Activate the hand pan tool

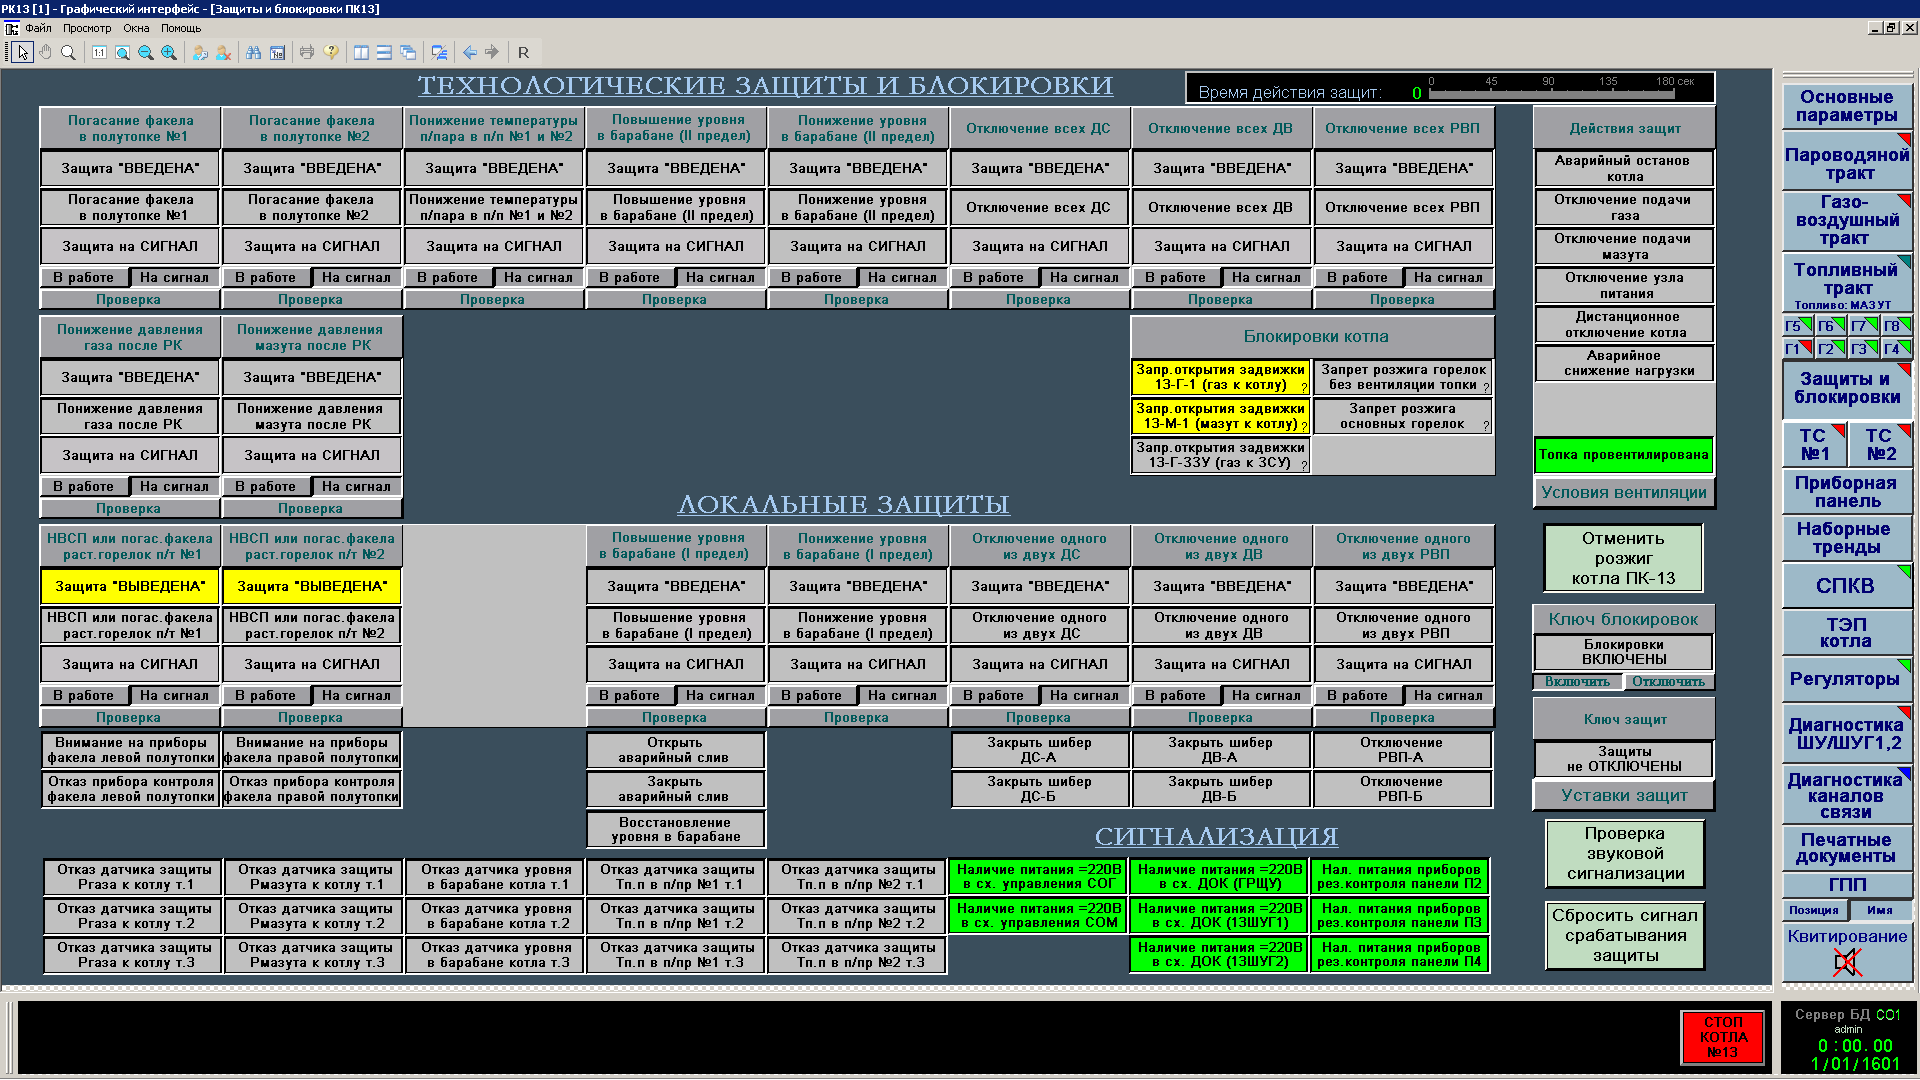45,52
